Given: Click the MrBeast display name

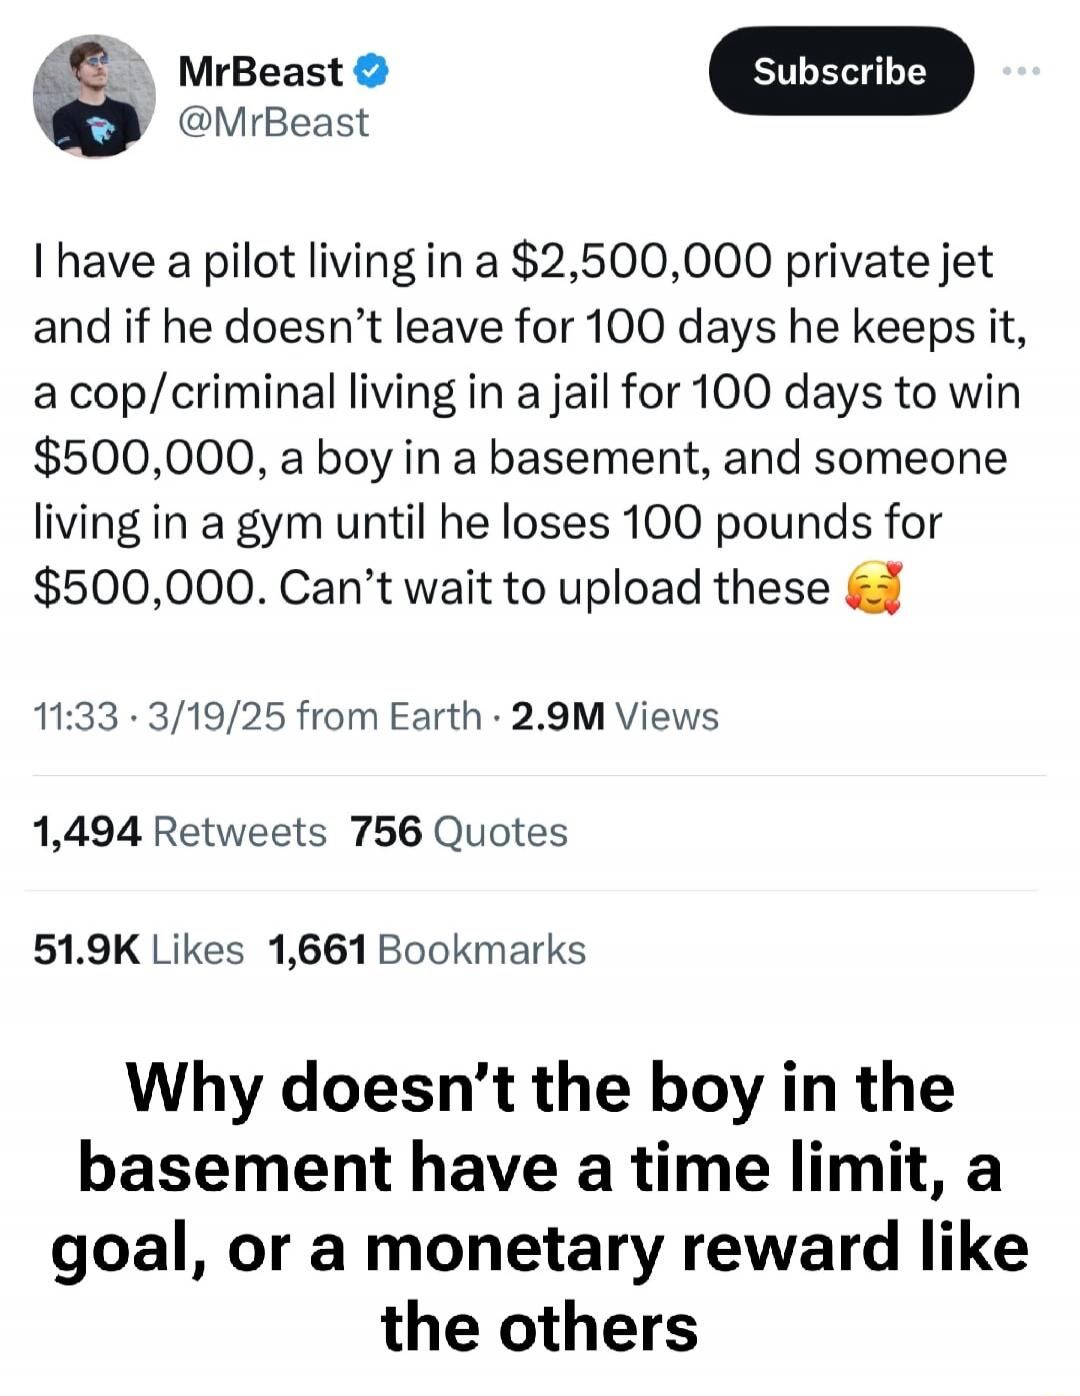Looking at the screenshot, I should coord(260,72).
